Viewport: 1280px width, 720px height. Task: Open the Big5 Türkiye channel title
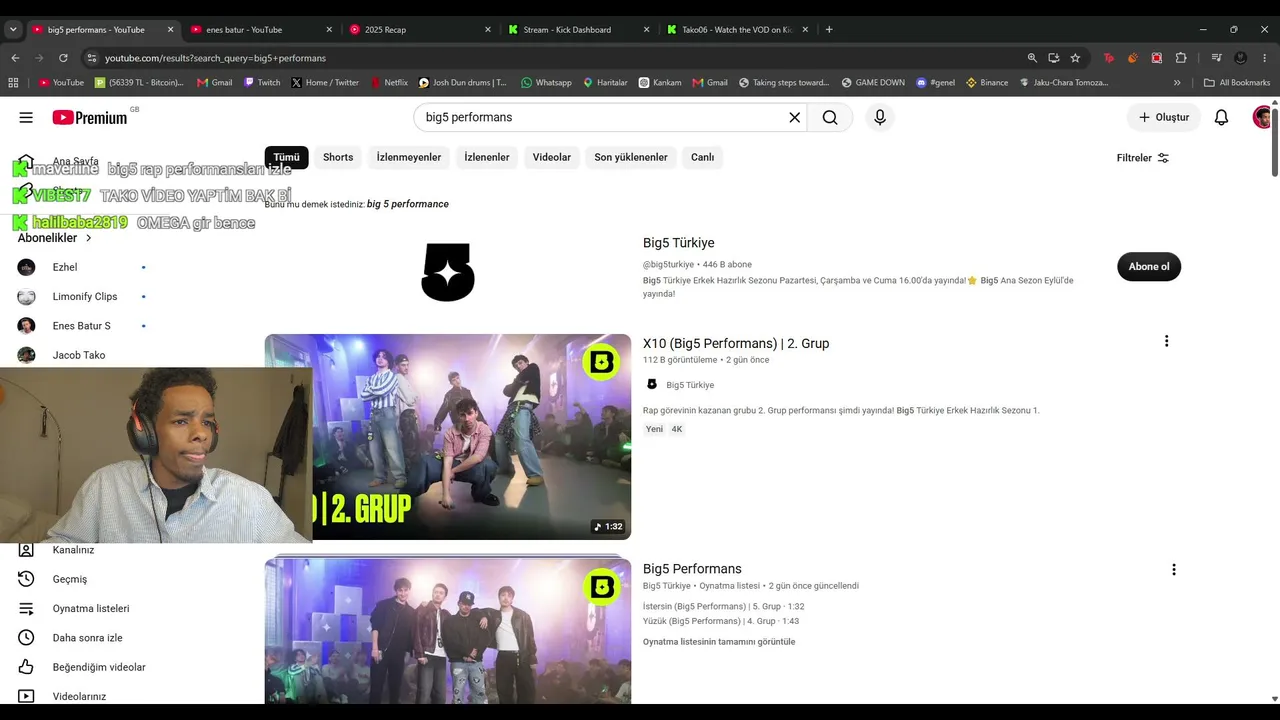[679, 243]
